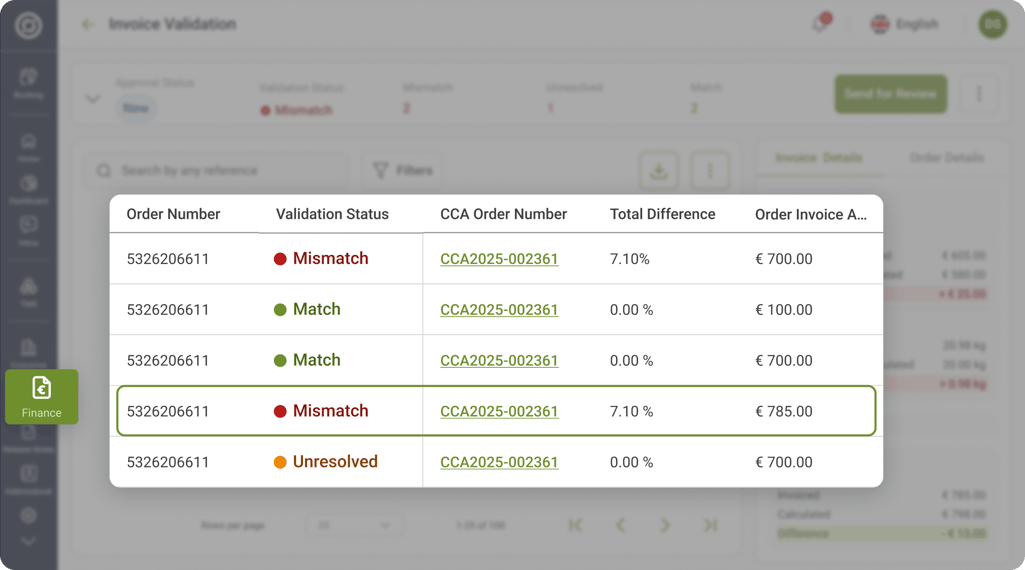1025x570 pixels.
Task: Open the Release Notes sidebar icon
Action: [28, 437]
